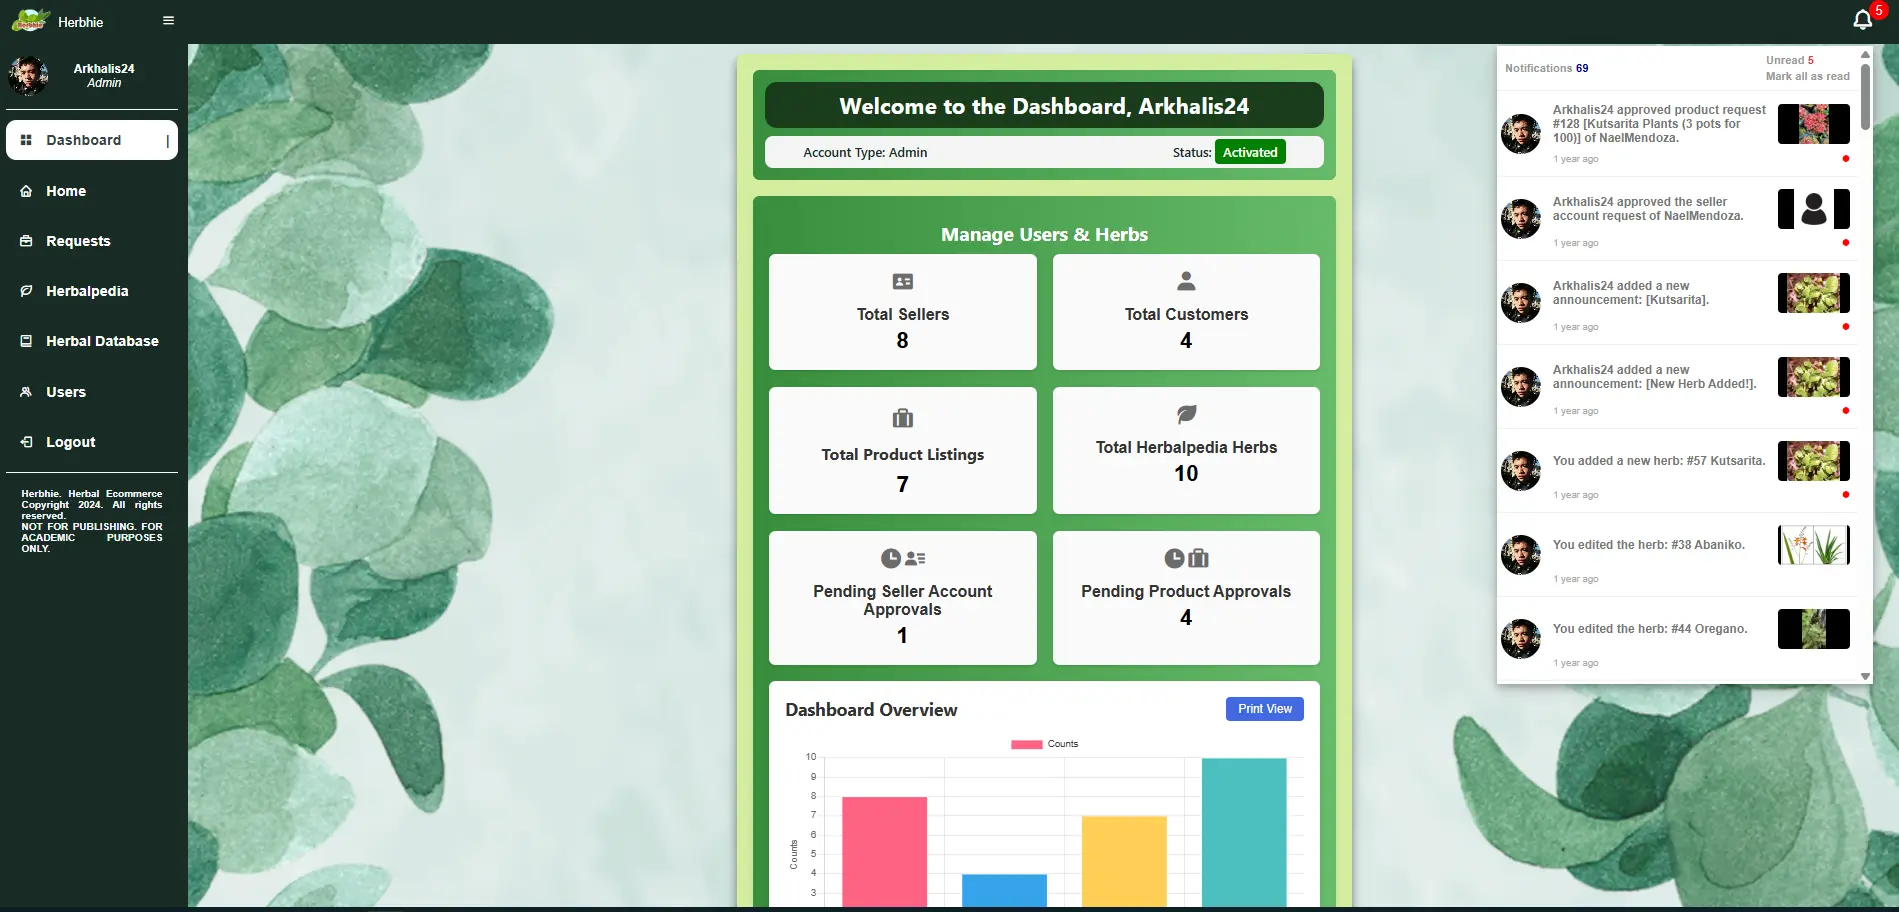1899x912 pixels.
Task: Click the Oregano herb thumbnail
Action: 1813,629
